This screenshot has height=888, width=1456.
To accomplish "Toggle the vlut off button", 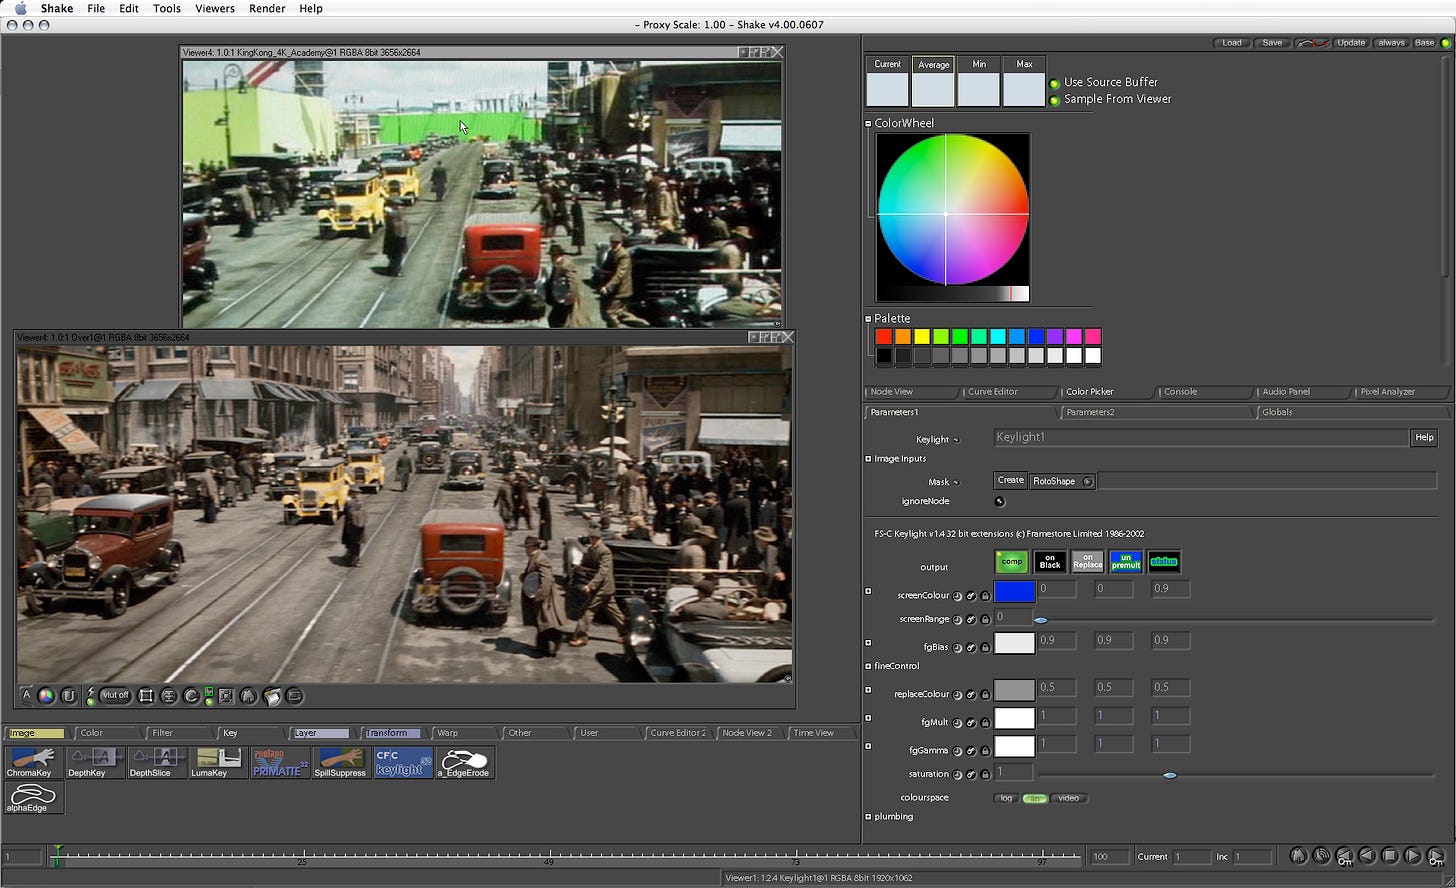I will (x=116, y=695).
